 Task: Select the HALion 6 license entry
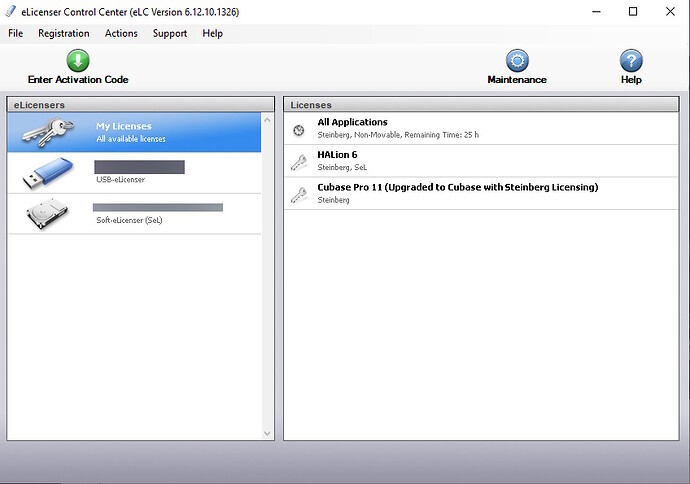[481, 161]
